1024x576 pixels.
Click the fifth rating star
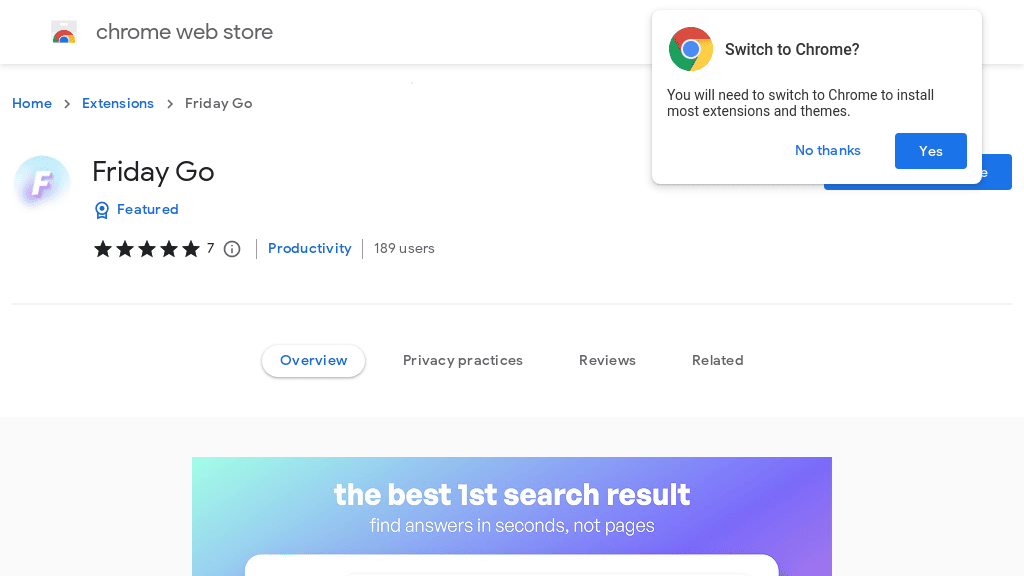(193, 248)
